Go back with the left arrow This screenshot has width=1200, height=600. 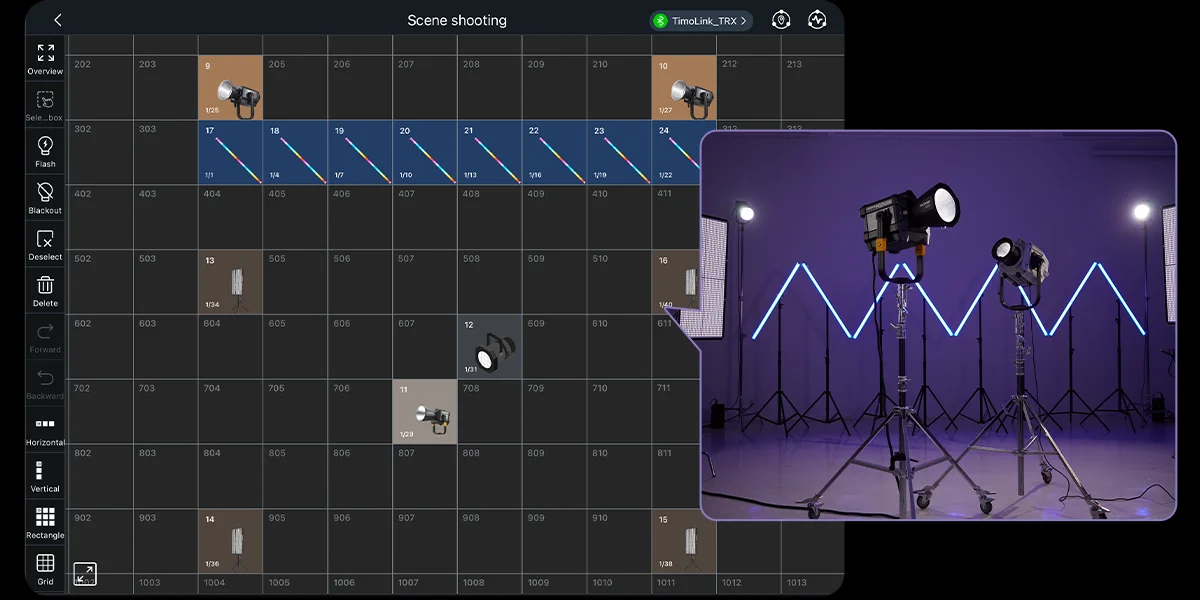(x=58, y=21)
